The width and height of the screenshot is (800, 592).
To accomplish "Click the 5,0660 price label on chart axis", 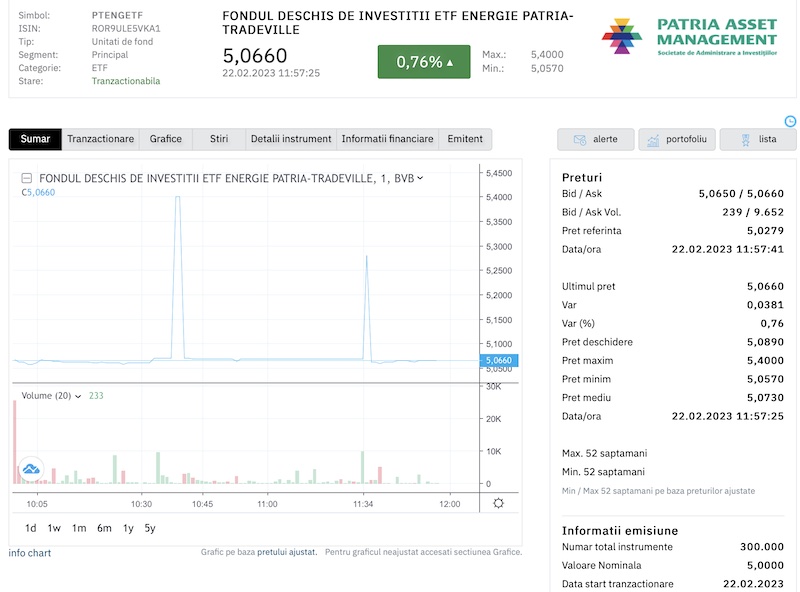I will click(x=499, y=360).
